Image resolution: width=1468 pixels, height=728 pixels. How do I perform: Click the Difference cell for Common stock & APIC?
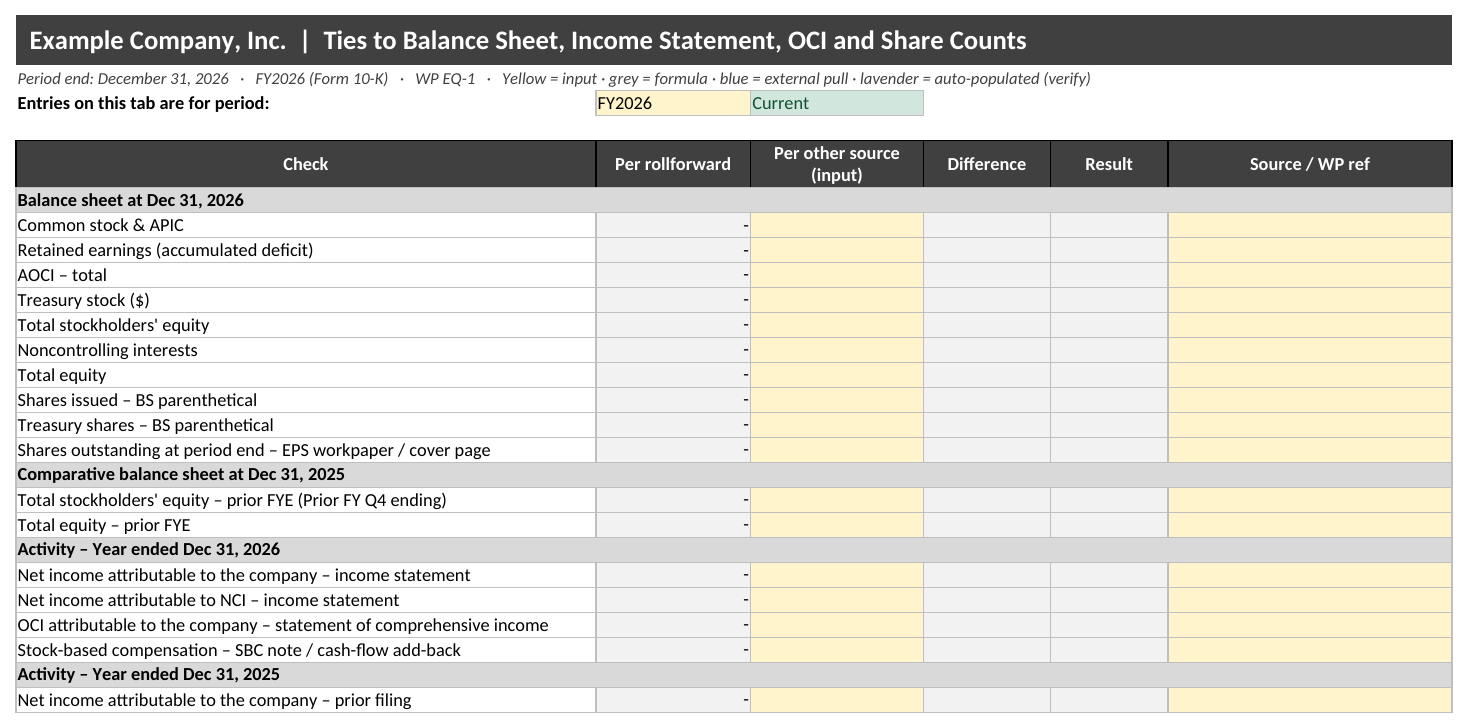[987, 225]
